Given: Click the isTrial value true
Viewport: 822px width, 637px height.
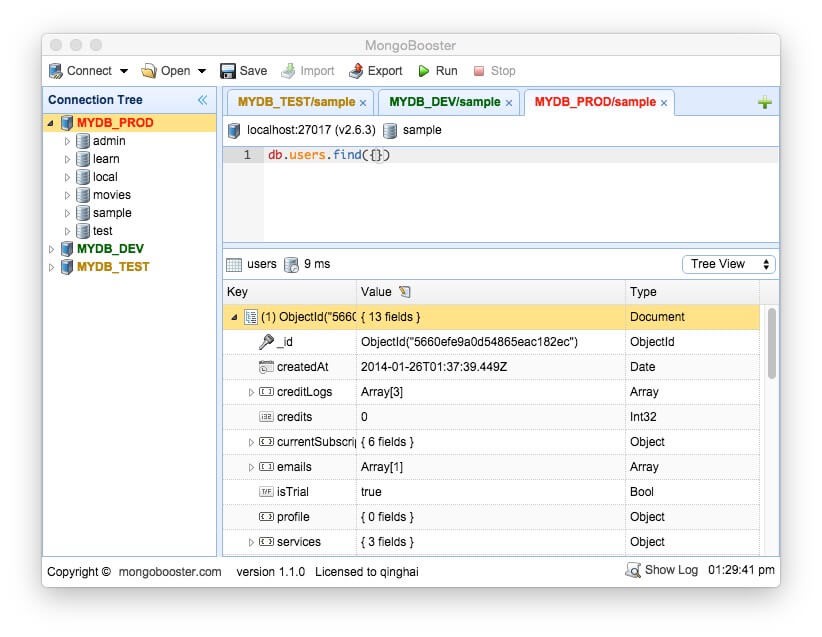Looking at the screenshot, I should [371, 492].
